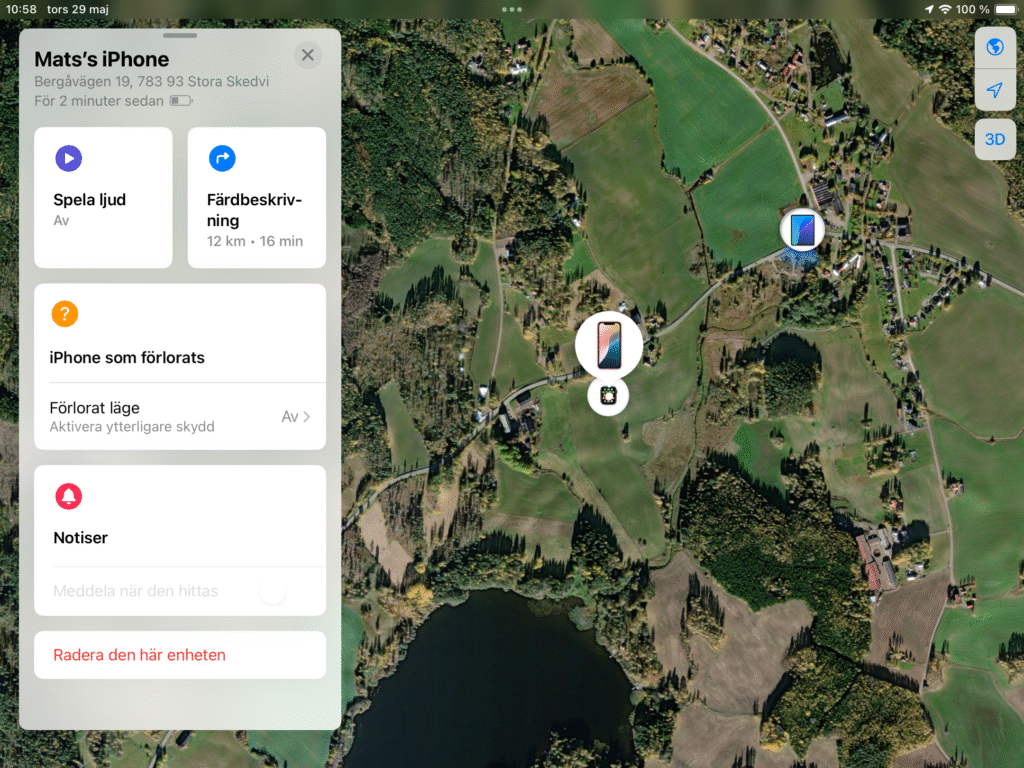Tap the battery indicator in status bar
1024x768 pixels.
1005,9
